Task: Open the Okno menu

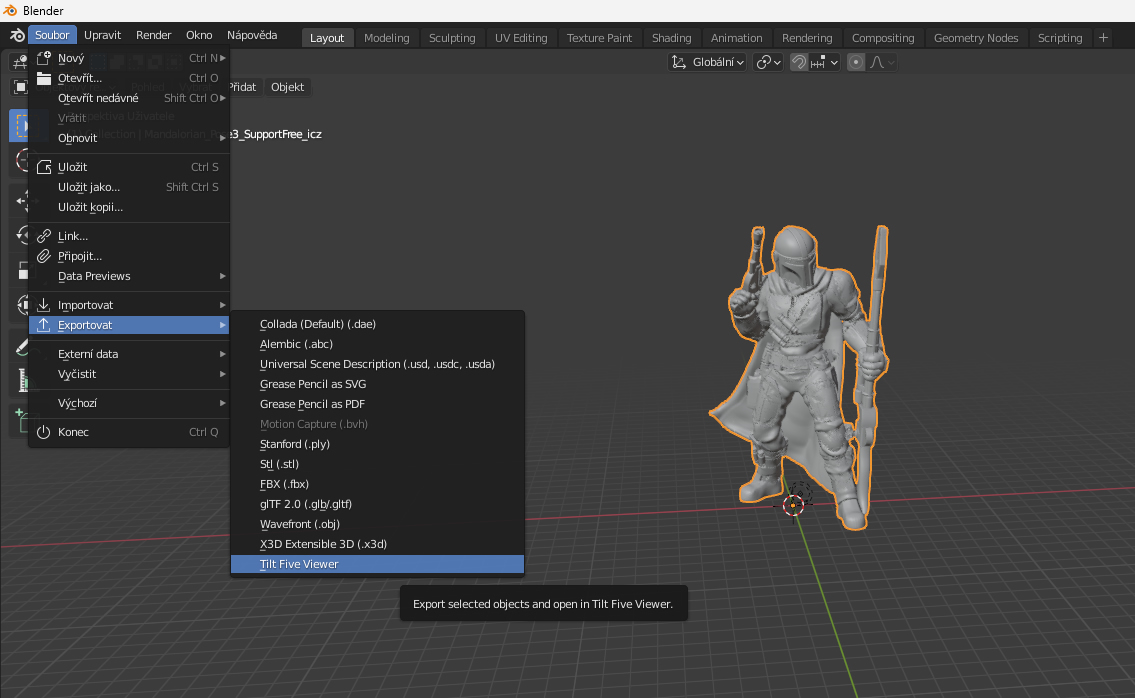Action: (199, 35)
